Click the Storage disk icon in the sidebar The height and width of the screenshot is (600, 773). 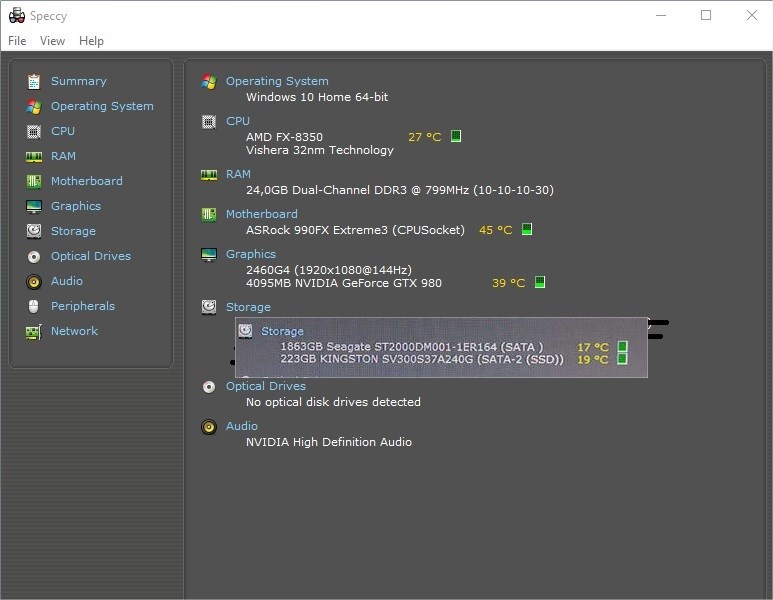point(34,231)
